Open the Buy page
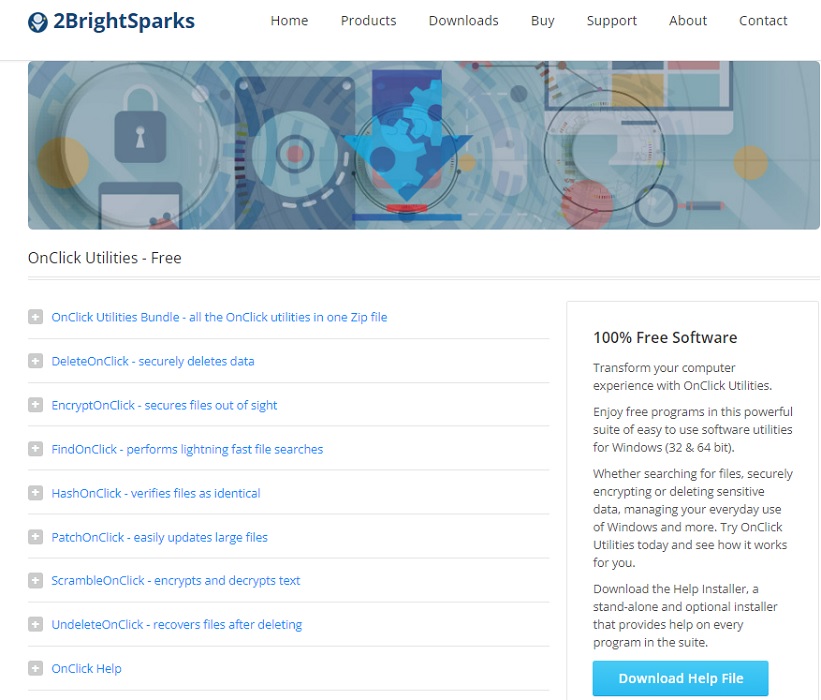821x700 pixels. (543, 20)
